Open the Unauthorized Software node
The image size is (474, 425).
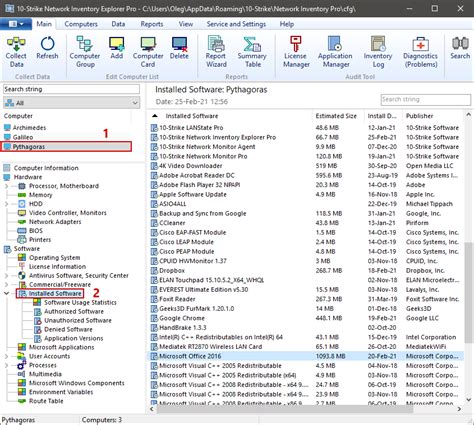click(x=78, y=321)
